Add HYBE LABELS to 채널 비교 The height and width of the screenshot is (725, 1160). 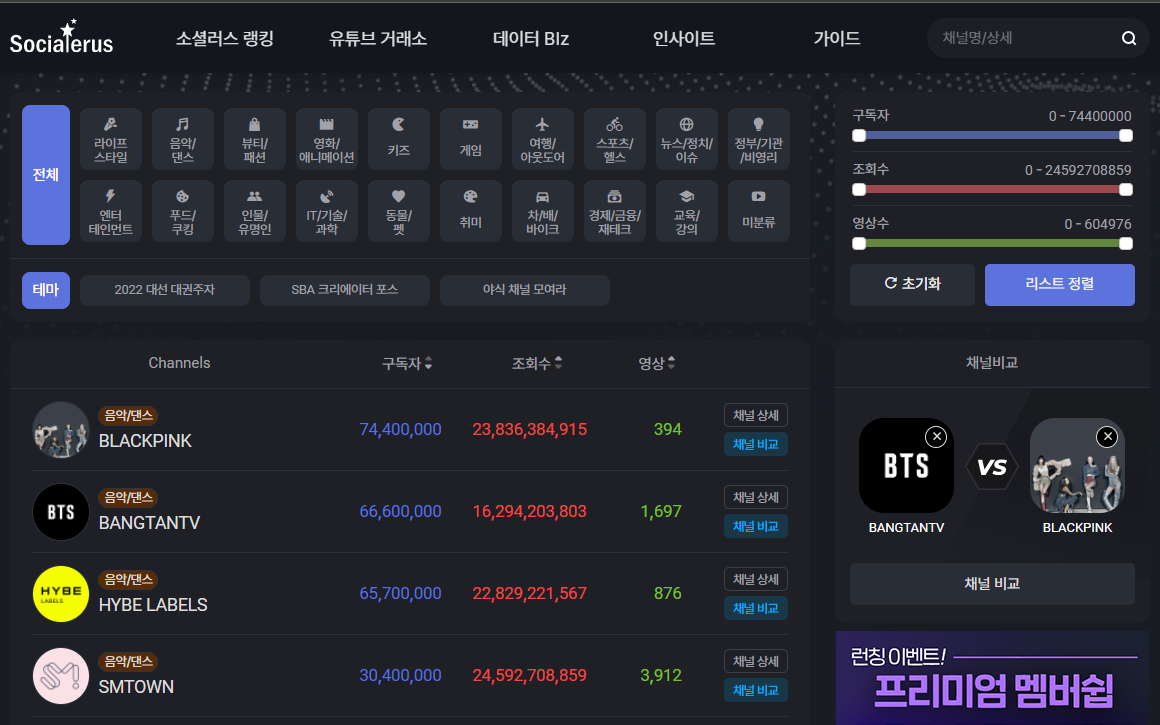[755, 608]
